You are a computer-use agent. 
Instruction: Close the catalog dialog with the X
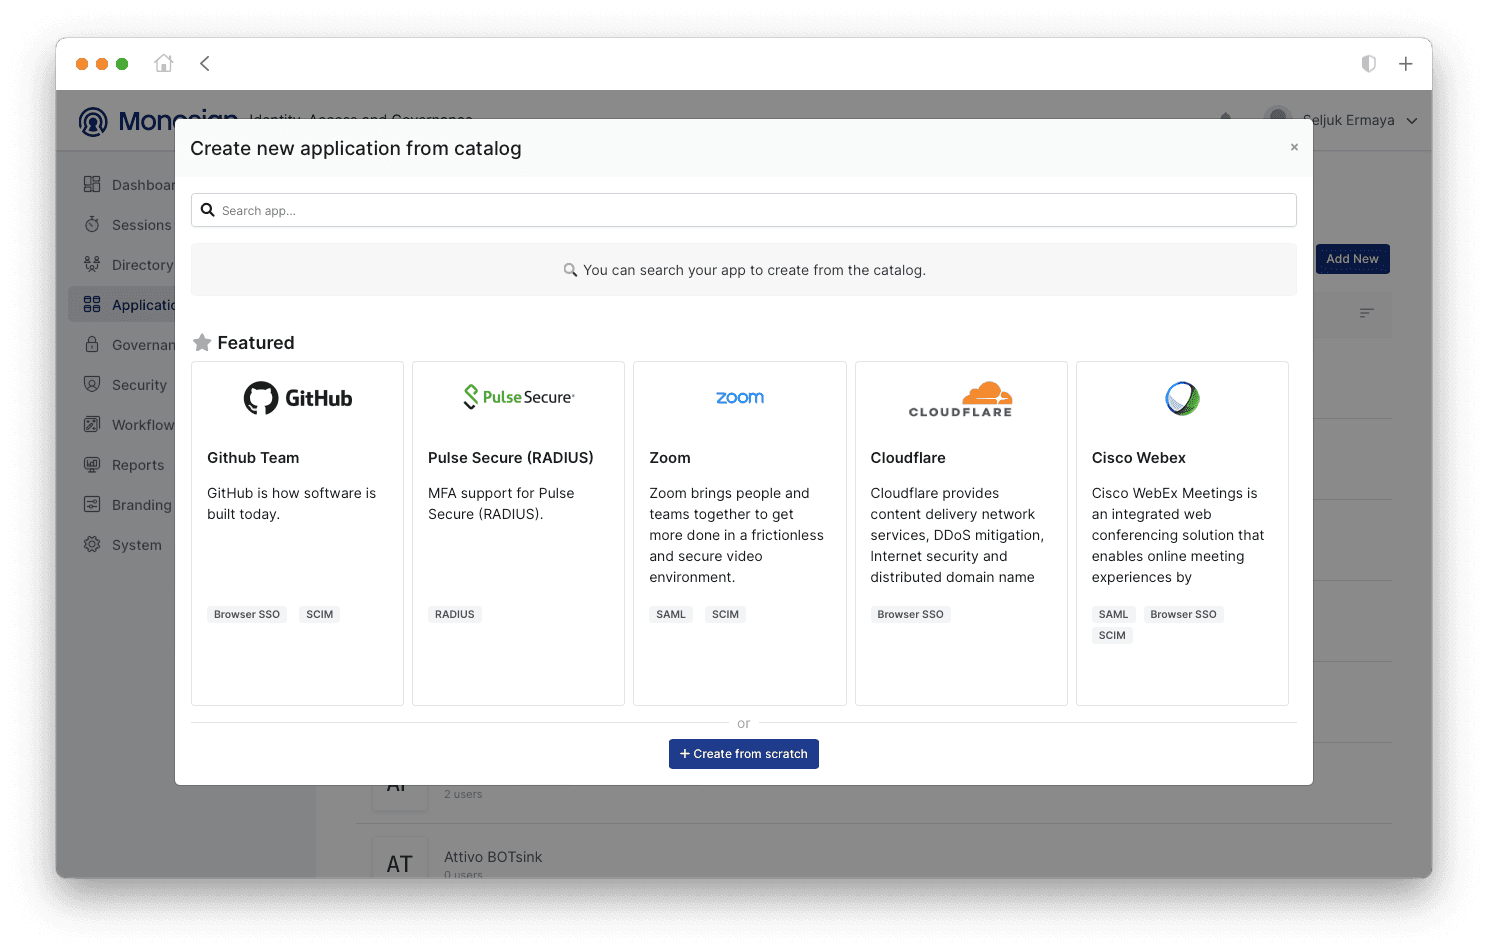(x=1294, y=147)
